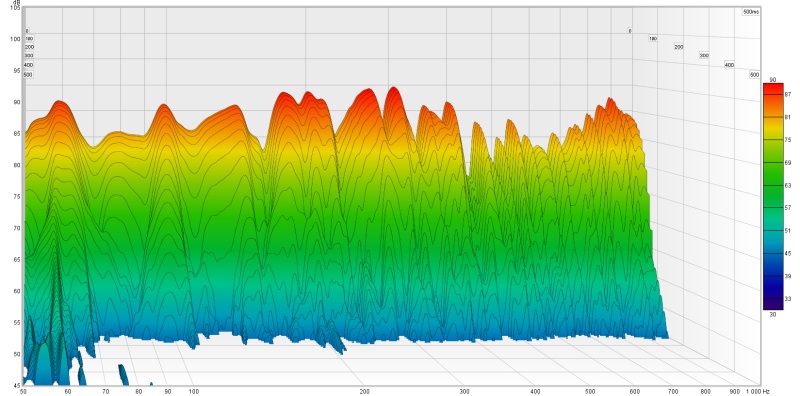Click the 87 value on the color legend
The width and height of the screenshot is (800, 396).
tap(787, 94)
